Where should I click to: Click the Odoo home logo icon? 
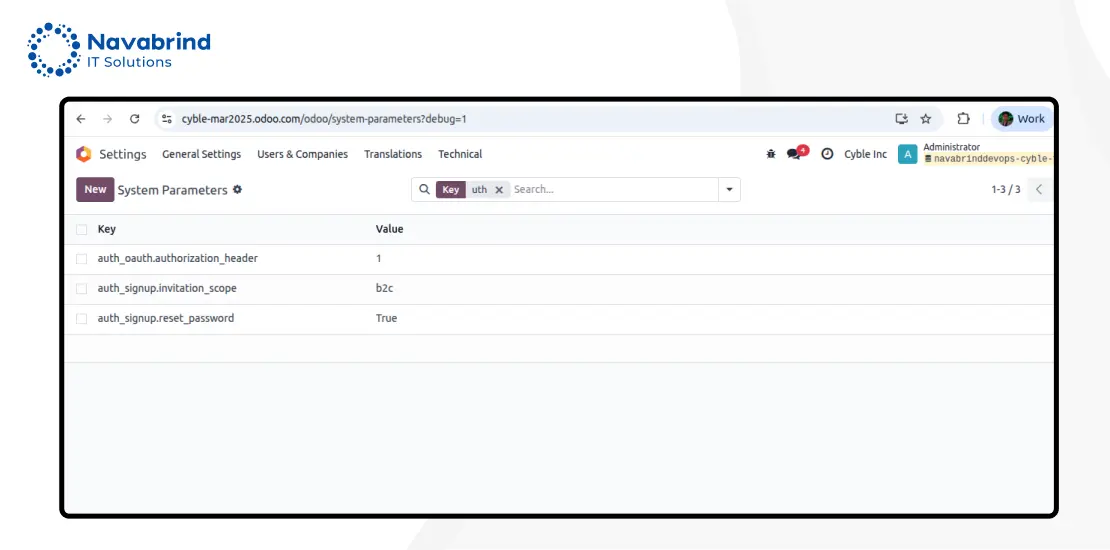point(84,154)
